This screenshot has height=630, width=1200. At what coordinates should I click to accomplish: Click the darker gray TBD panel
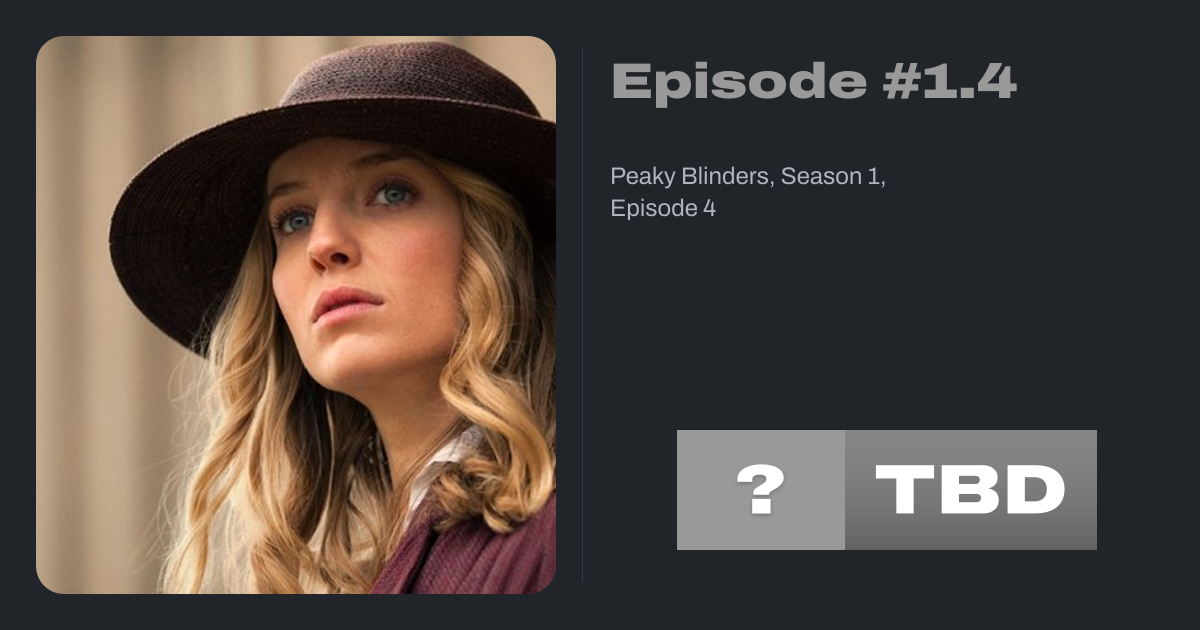tap(971, 490)
